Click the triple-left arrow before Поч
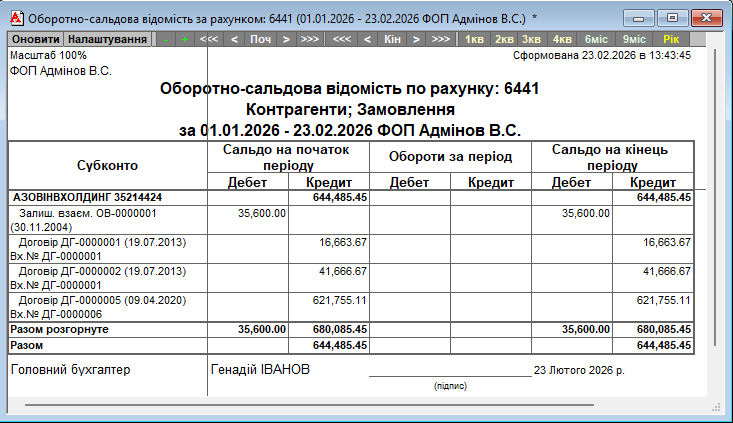 coord(209,39)
